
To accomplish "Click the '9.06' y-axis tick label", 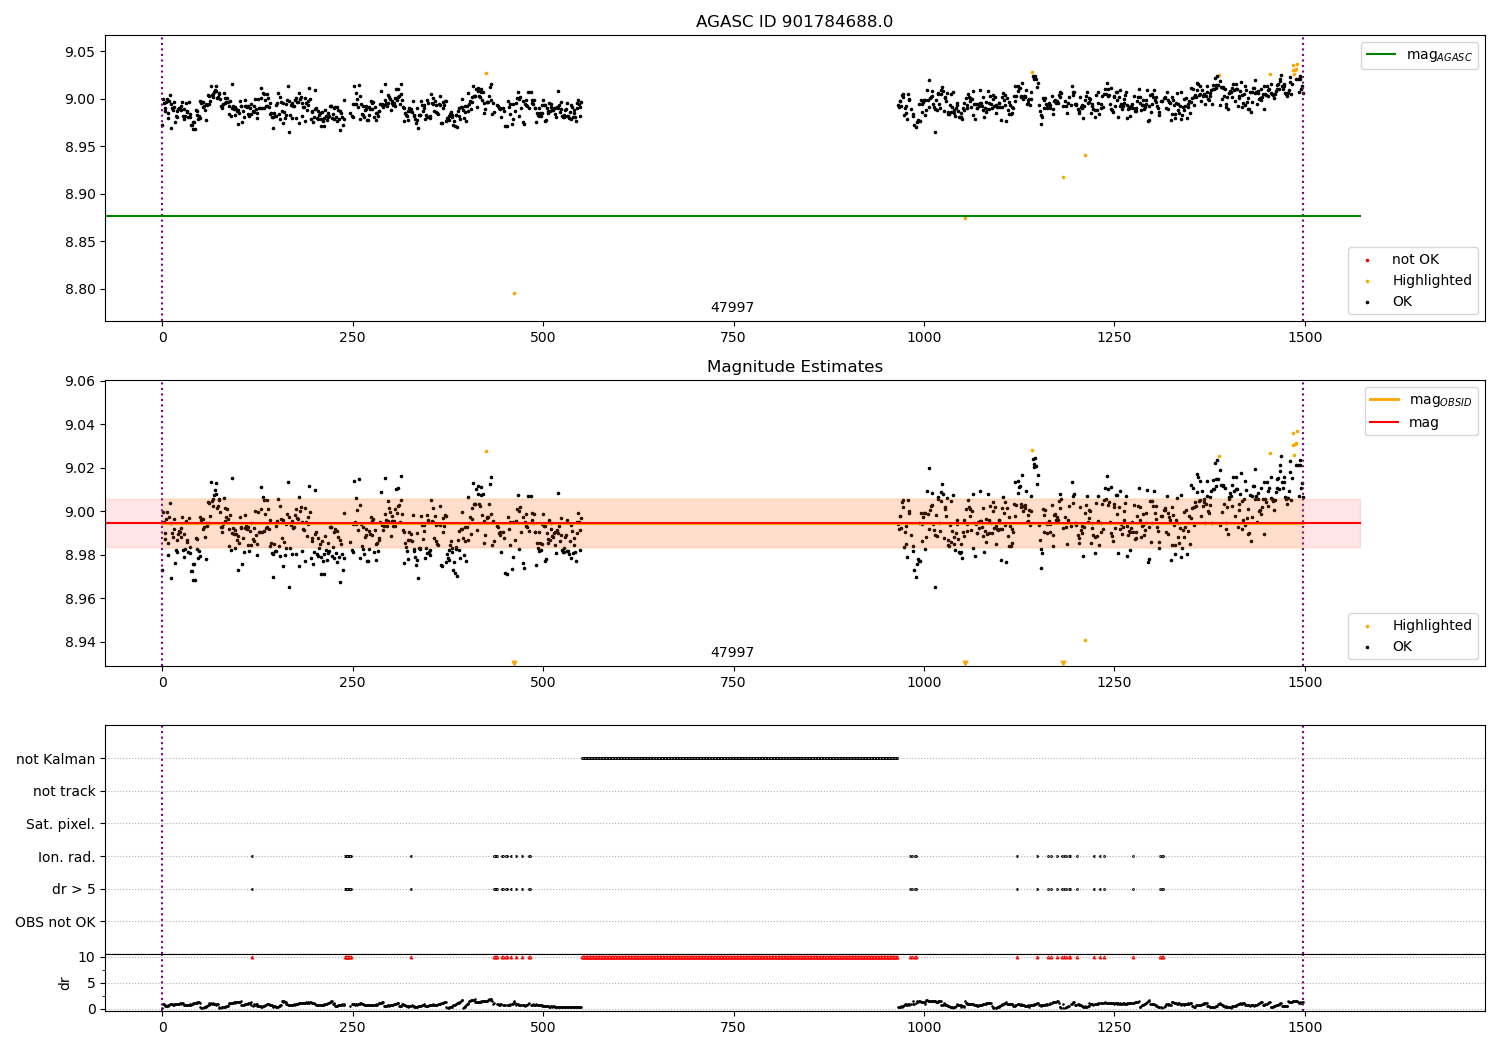I will pos(80,382).
